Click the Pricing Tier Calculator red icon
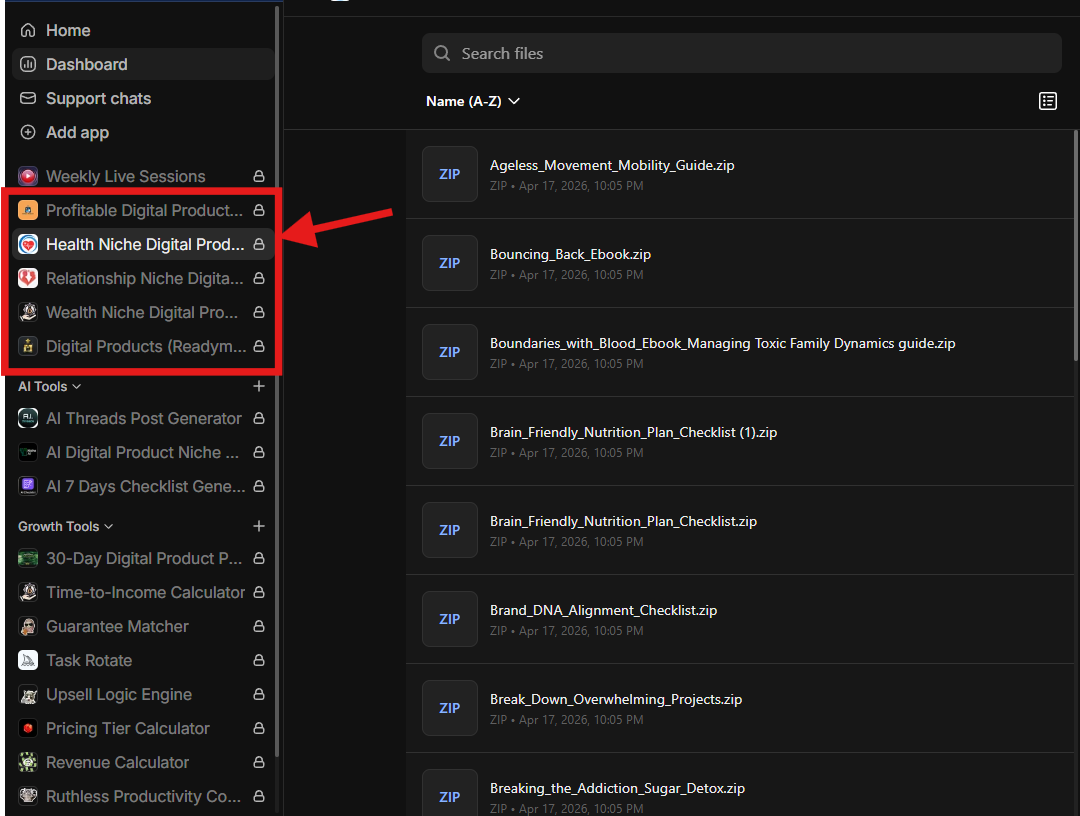Image resolution: width=1080 pixels, height=816 pixels. click(28, 729)
